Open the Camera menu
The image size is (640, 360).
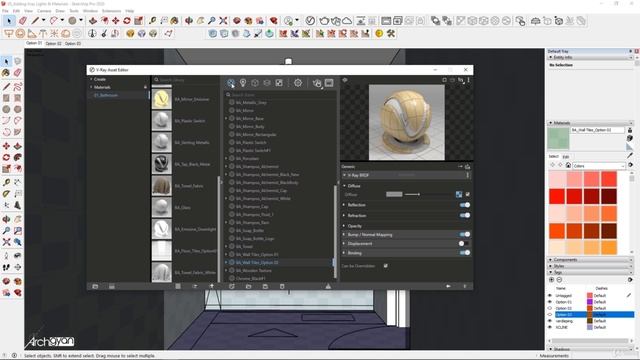(x=44, y=11)
